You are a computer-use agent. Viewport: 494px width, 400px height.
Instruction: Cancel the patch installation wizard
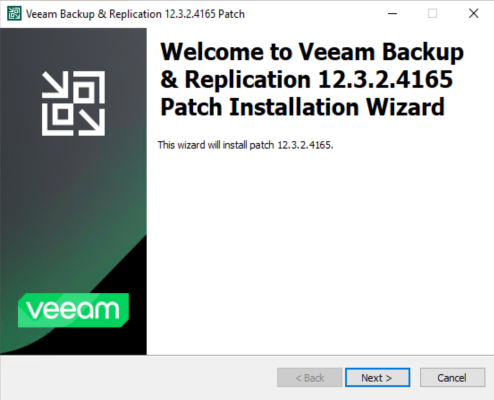(x=452, y=378)
